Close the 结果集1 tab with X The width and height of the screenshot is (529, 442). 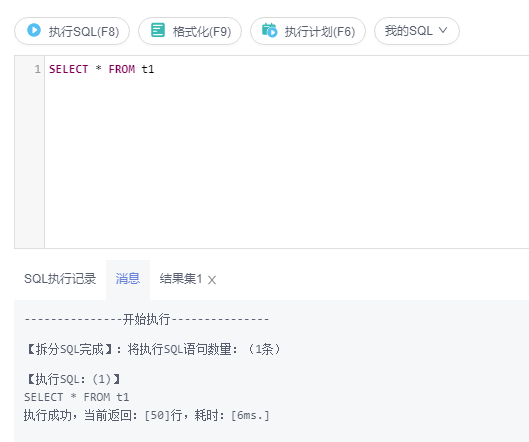coord(212,280)
